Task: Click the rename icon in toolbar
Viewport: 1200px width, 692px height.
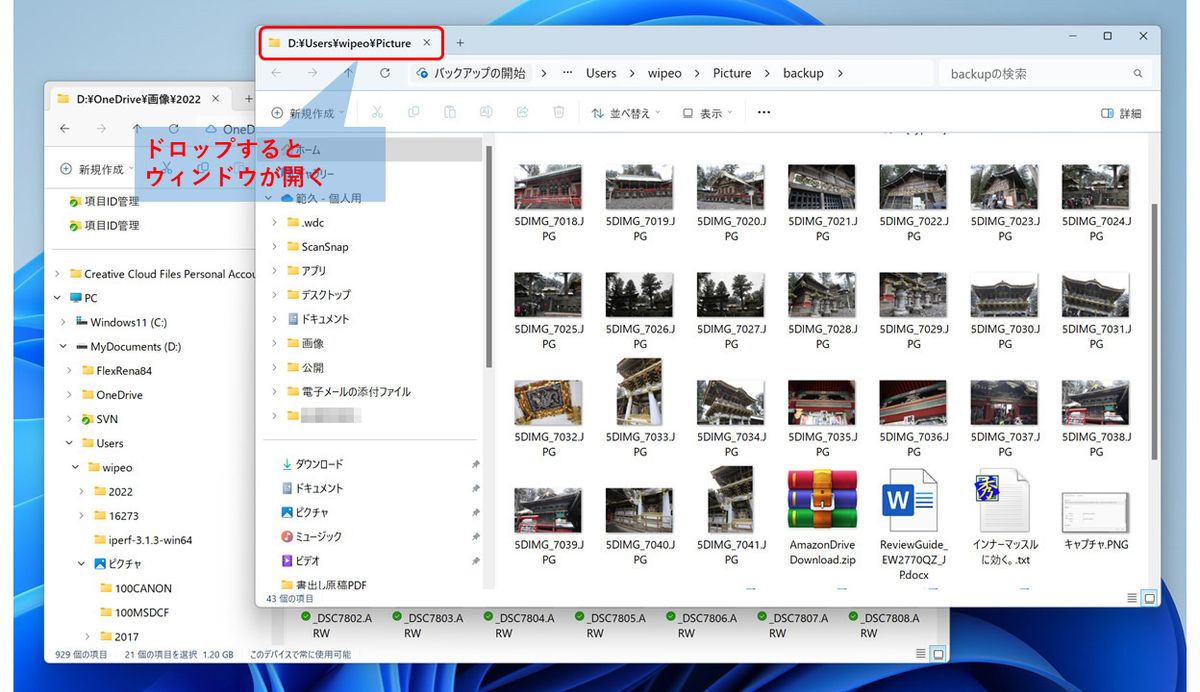Action: (x=486, y=113)
